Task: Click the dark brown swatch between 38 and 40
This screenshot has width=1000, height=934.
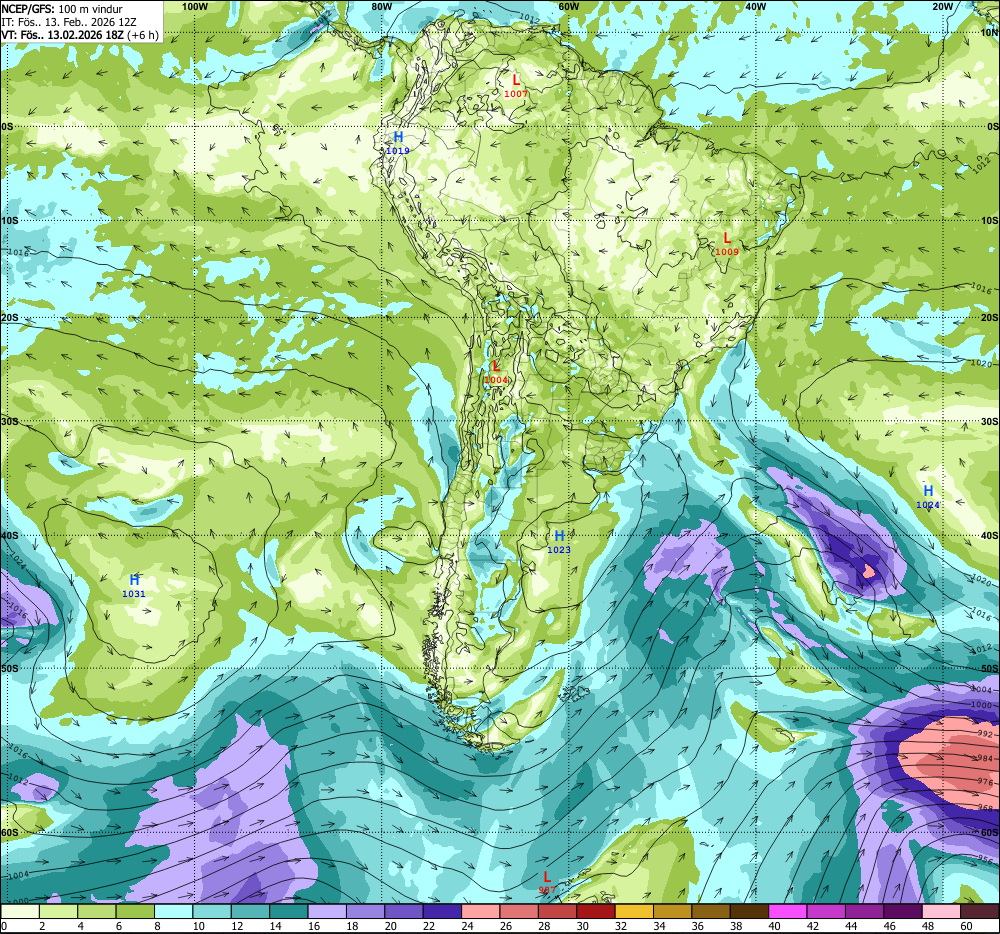Action: coord(749,912)
